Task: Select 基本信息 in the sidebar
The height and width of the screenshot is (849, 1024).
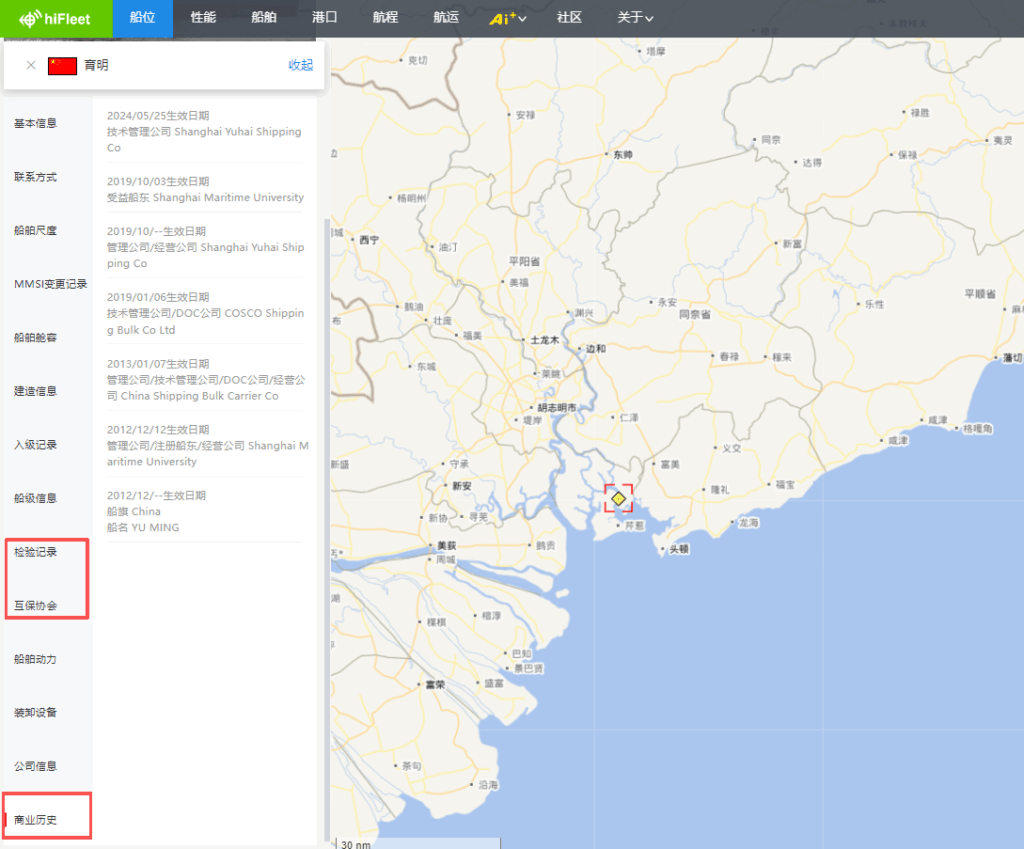Action: (x=35, y=123)
